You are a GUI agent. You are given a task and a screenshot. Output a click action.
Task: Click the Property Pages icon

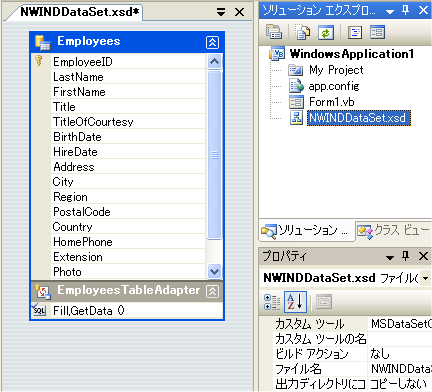pos(323,302)
